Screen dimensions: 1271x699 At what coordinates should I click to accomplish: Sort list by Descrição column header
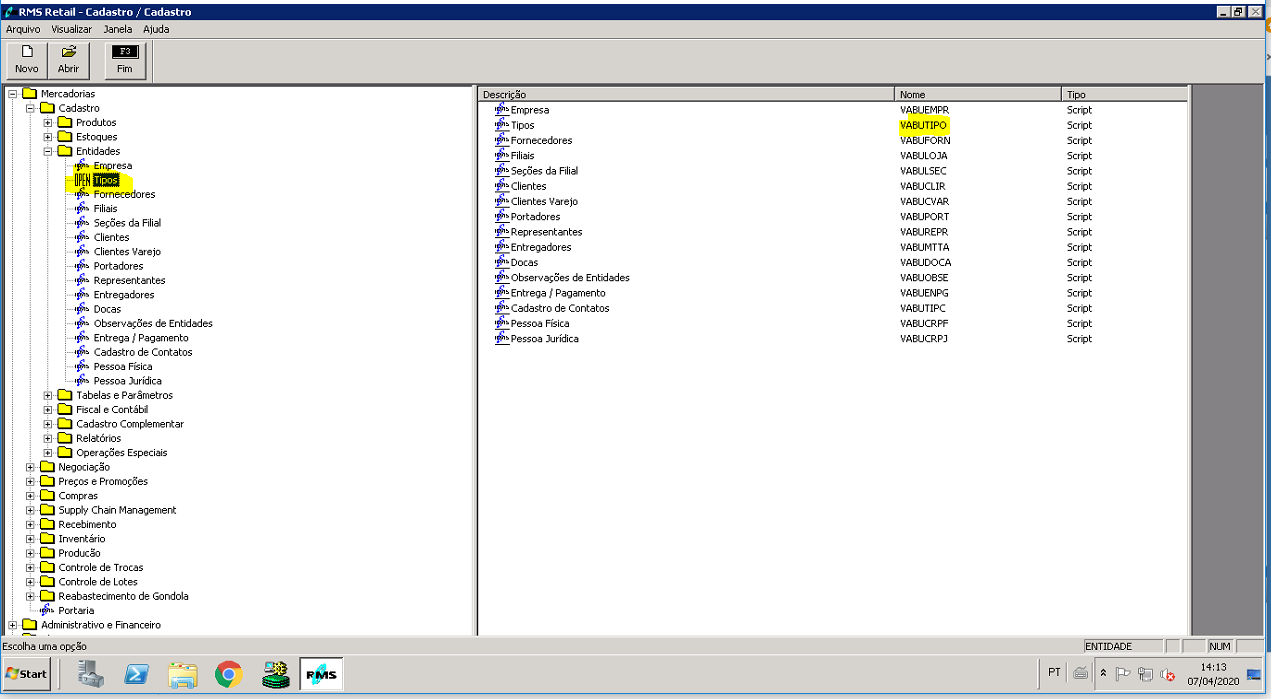tap(686, 94)
